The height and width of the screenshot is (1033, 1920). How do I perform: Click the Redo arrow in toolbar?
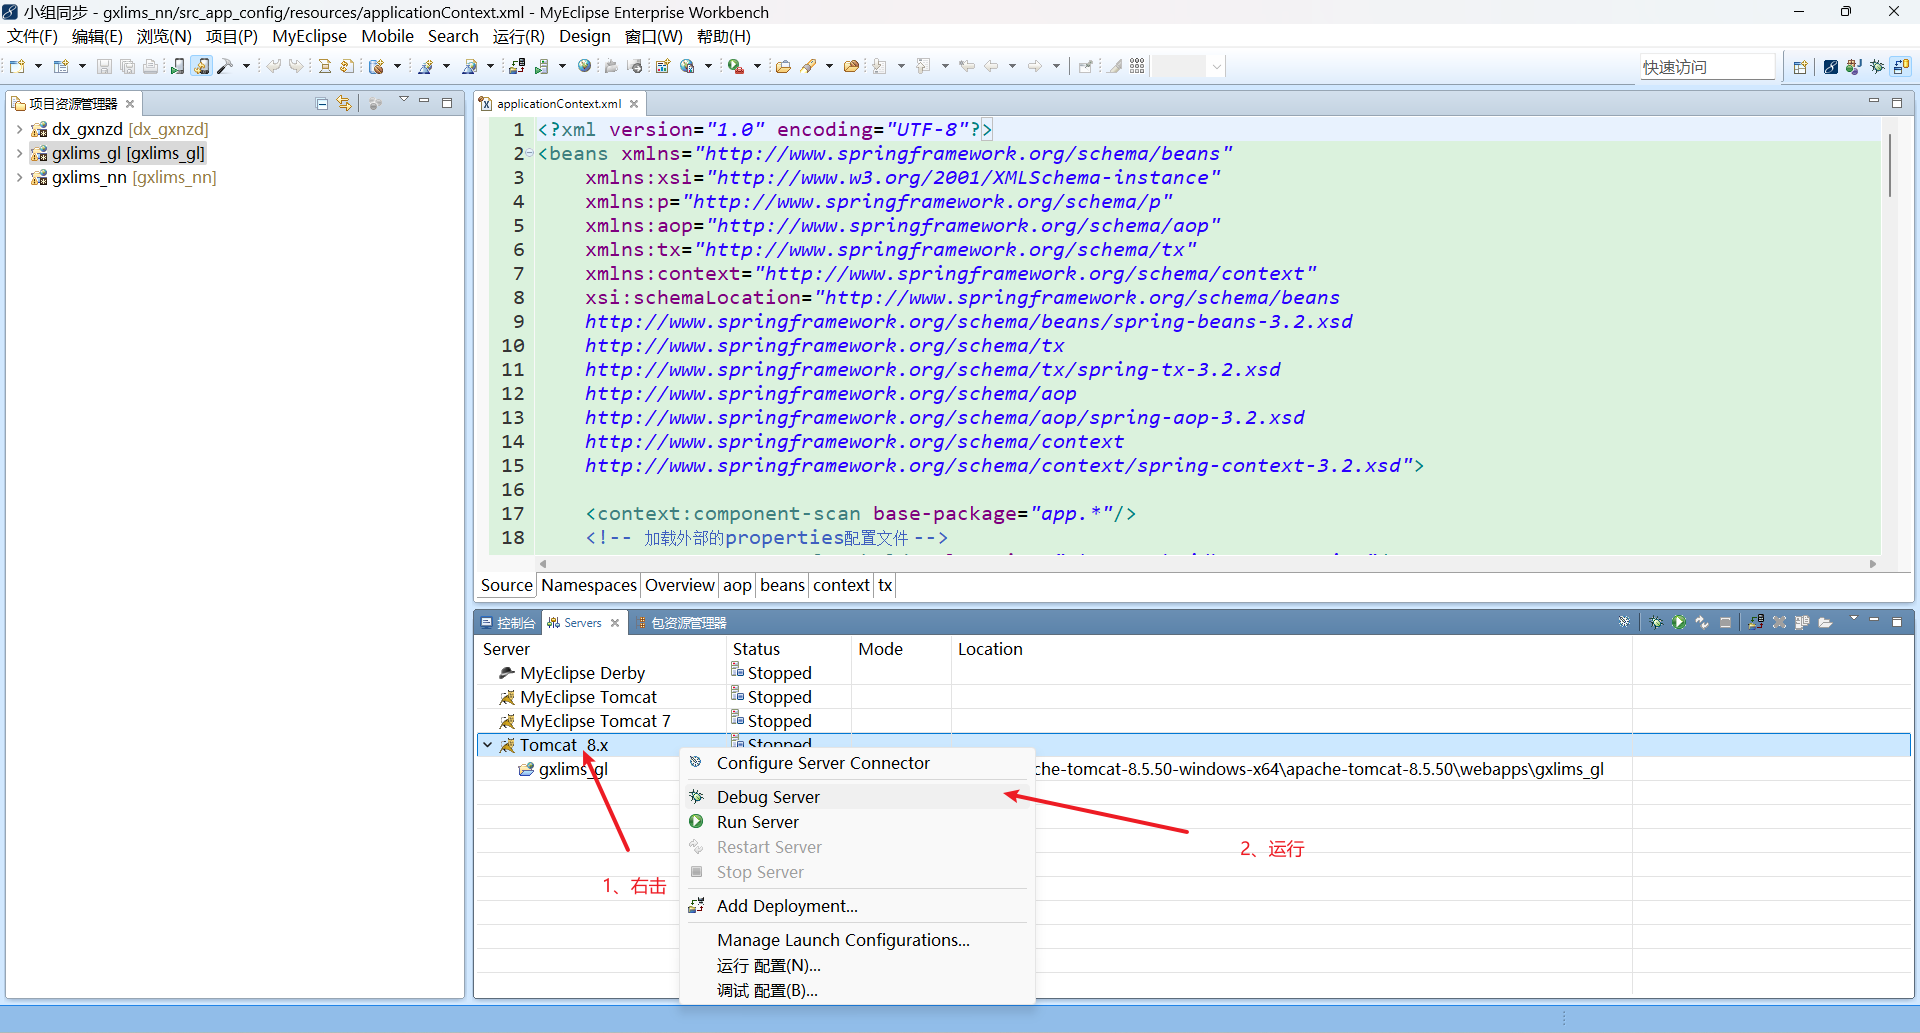(x=296, y=66)
